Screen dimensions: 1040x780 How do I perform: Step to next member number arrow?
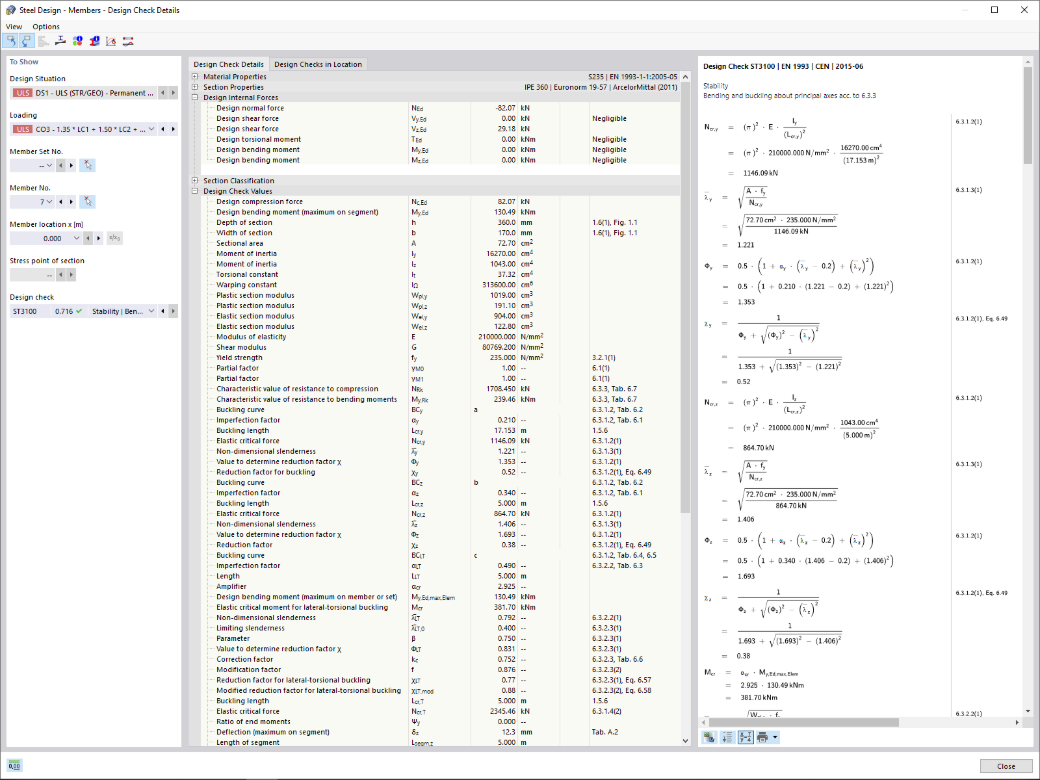tap(71, 202)
